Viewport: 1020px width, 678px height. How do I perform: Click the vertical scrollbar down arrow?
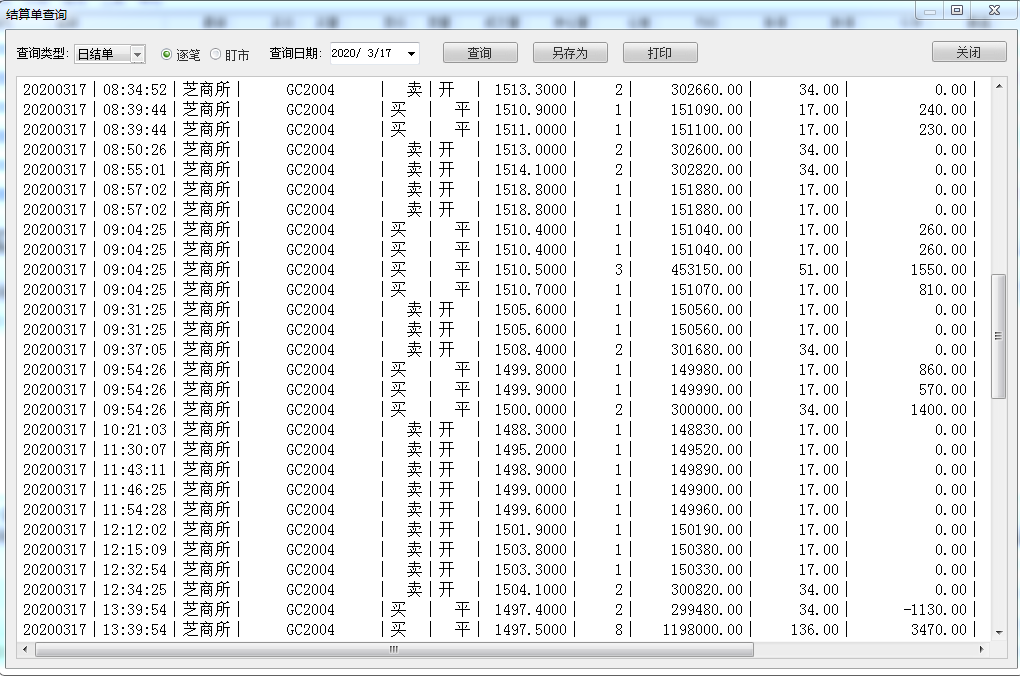pyautogui.click(x=999, y=632)
